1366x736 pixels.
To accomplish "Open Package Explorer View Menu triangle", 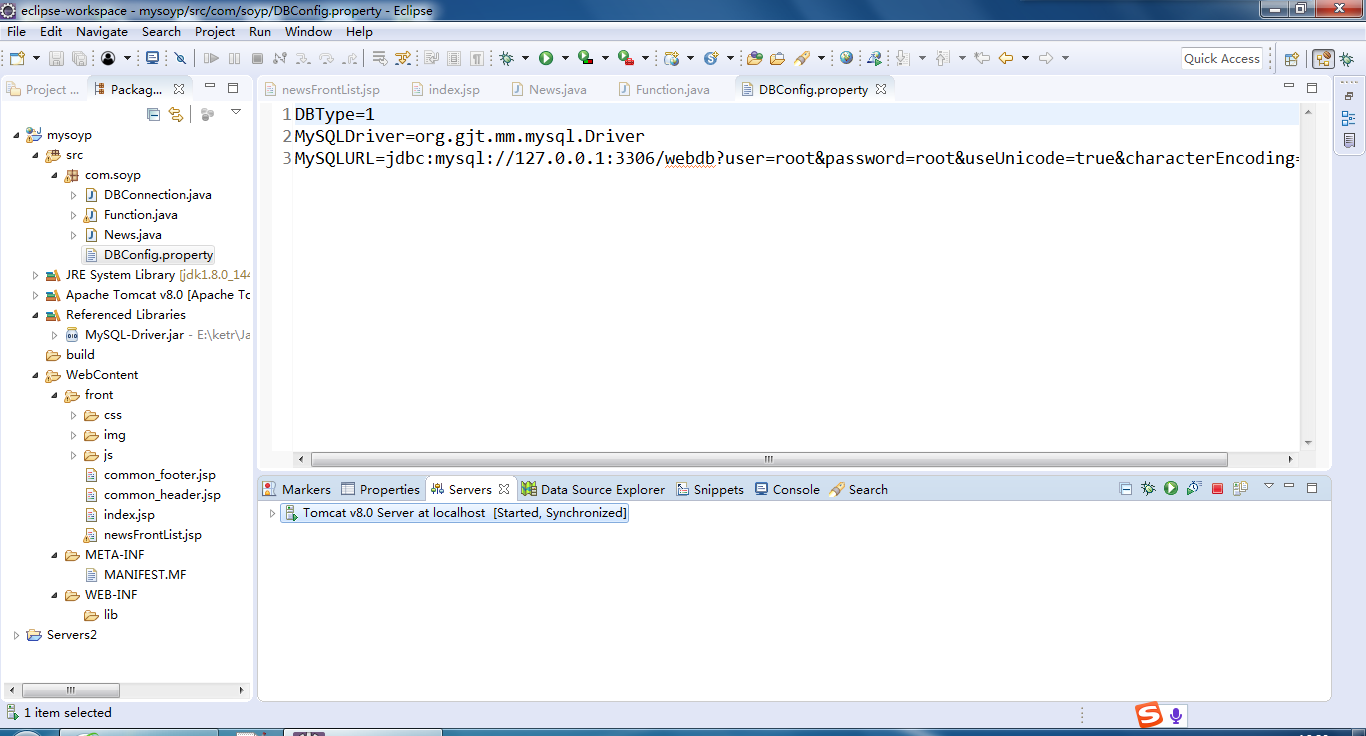I will 236,112.
